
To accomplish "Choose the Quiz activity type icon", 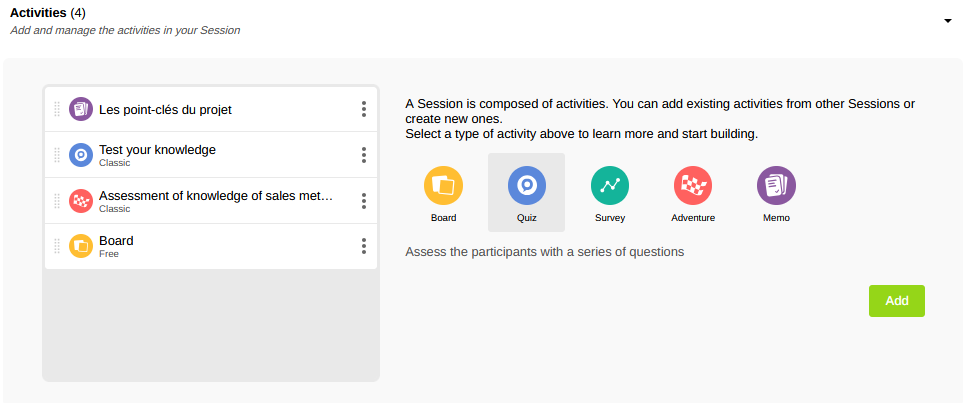I will coord(526,186).
